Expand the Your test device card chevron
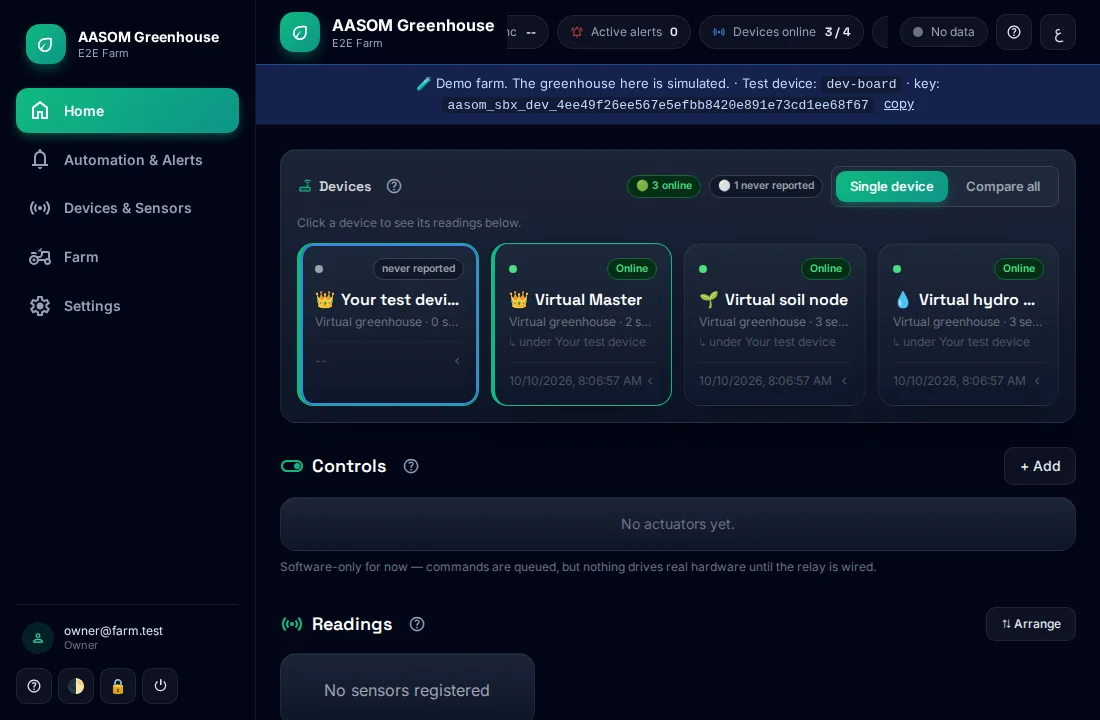 click(x=457, y=361)
